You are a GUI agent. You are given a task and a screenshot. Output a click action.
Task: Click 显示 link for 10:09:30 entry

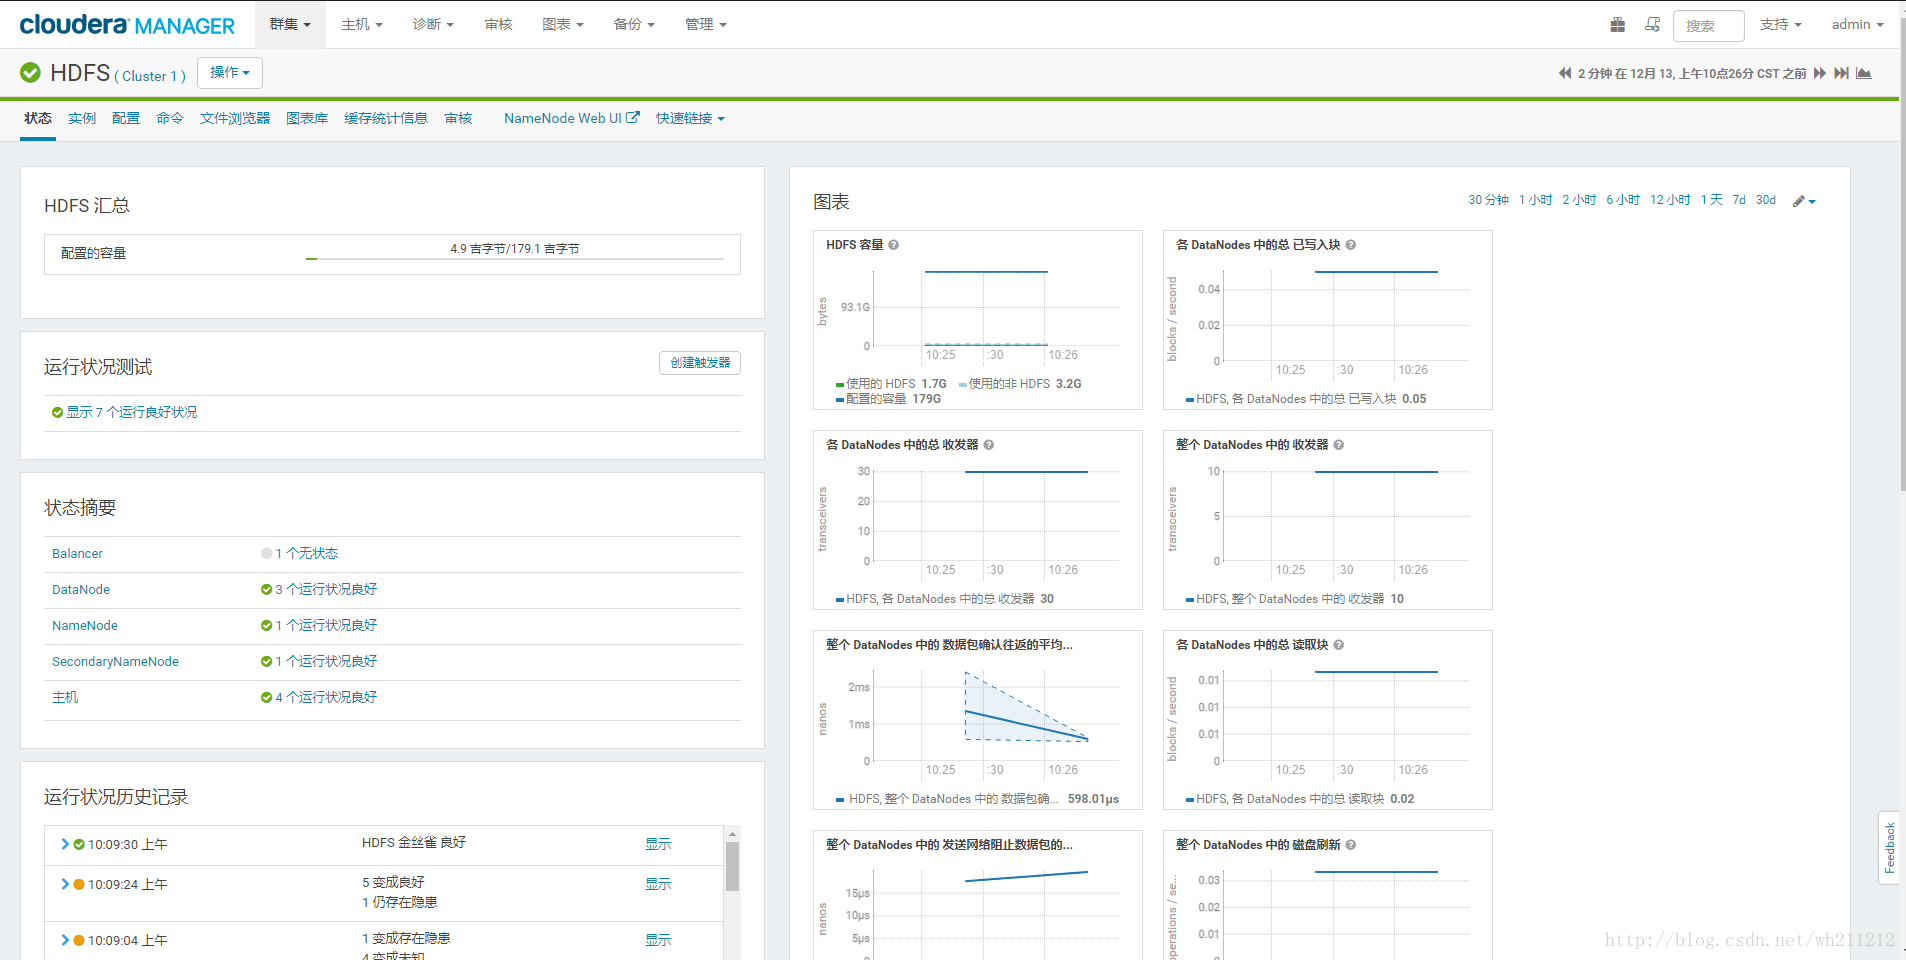coord(658,845)
